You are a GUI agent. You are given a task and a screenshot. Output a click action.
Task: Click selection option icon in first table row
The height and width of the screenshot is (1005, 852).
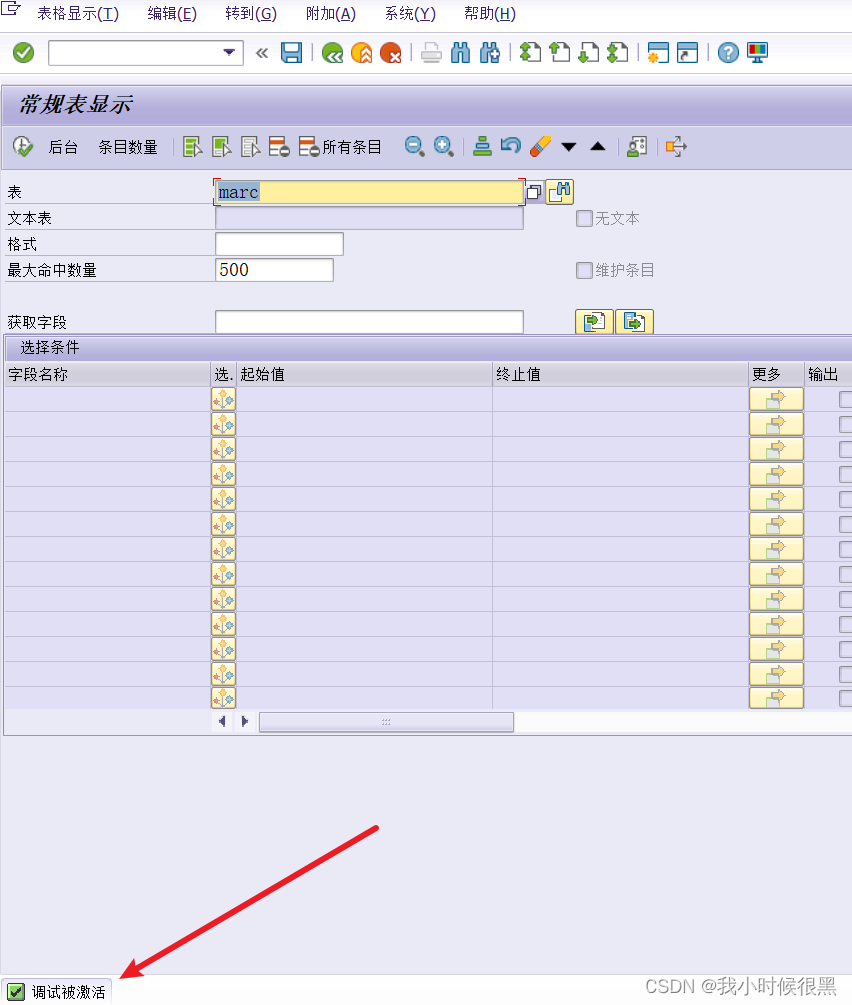coord(224,399)
